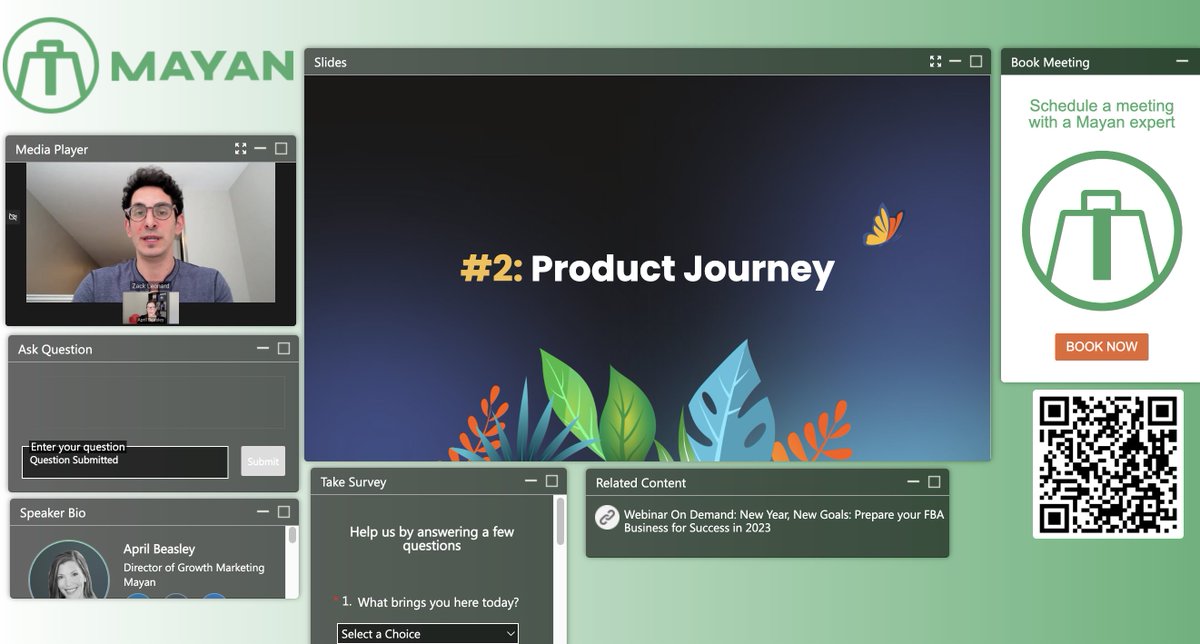The image size is (1200, 644).
Task: Expand Slides panel to full screen
Action: click(936, 62)
